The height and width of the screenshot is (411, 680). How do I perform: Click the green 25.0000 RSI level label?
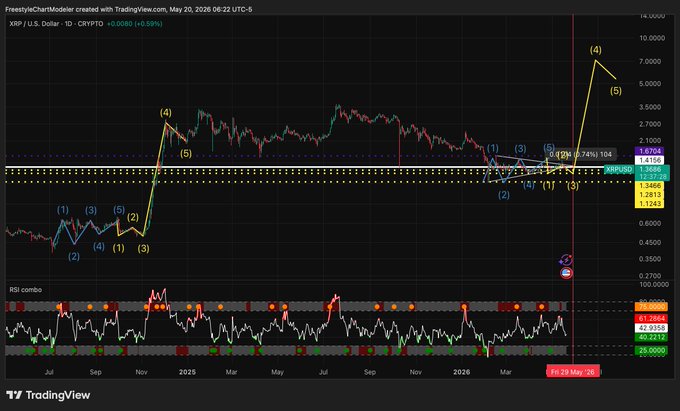[652, 350]
